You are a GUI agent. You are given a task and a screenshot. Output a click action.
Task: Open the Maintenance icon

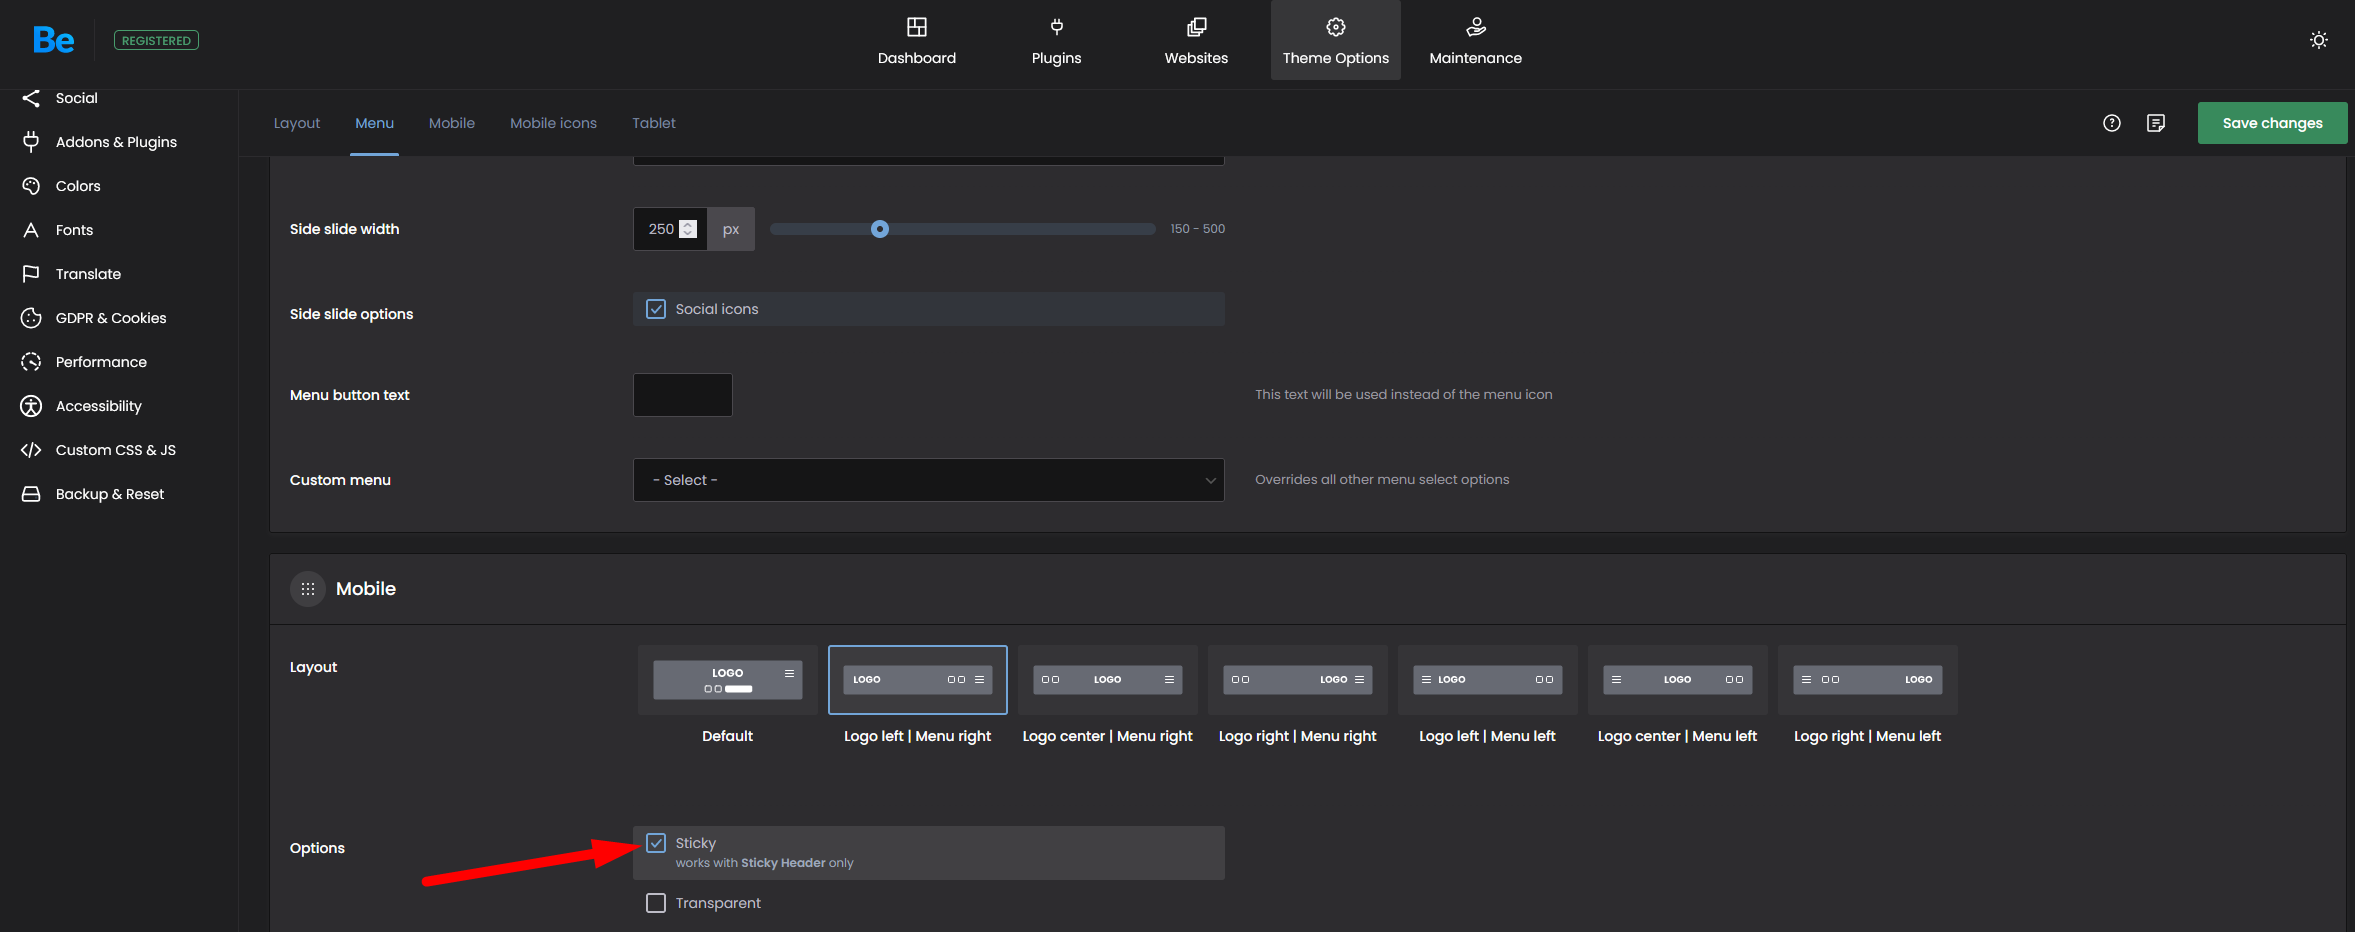point(1476,27)
